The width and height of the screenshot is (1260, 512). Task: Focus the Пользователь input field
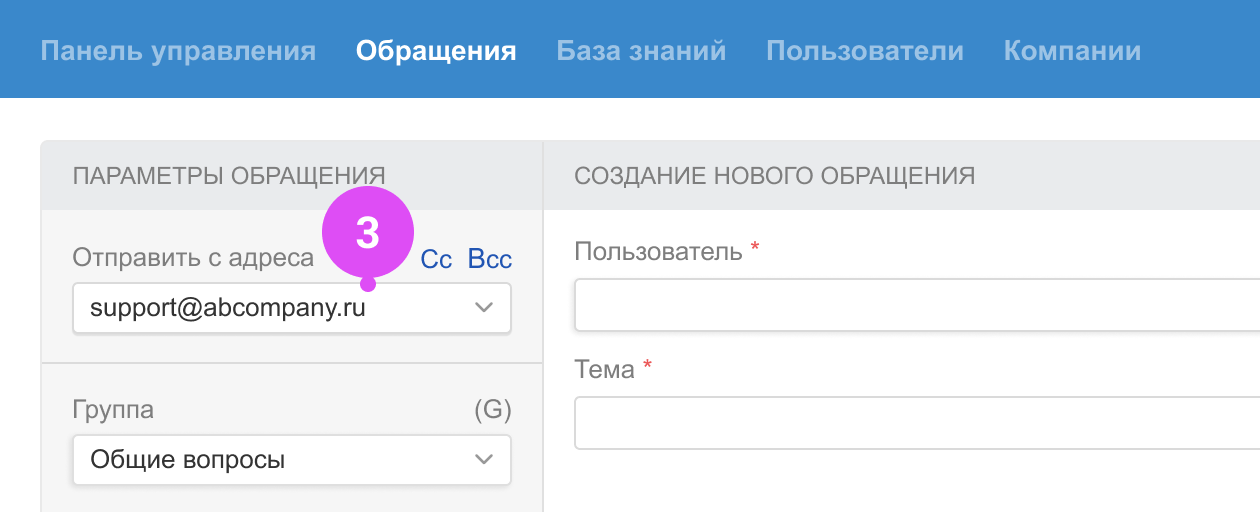pos(916,305)
